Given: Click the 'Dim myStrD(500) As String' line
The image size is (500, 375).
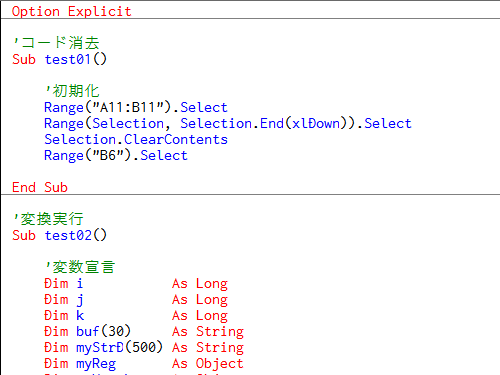Looking at the screenshot, I should (x=144, y=347).
